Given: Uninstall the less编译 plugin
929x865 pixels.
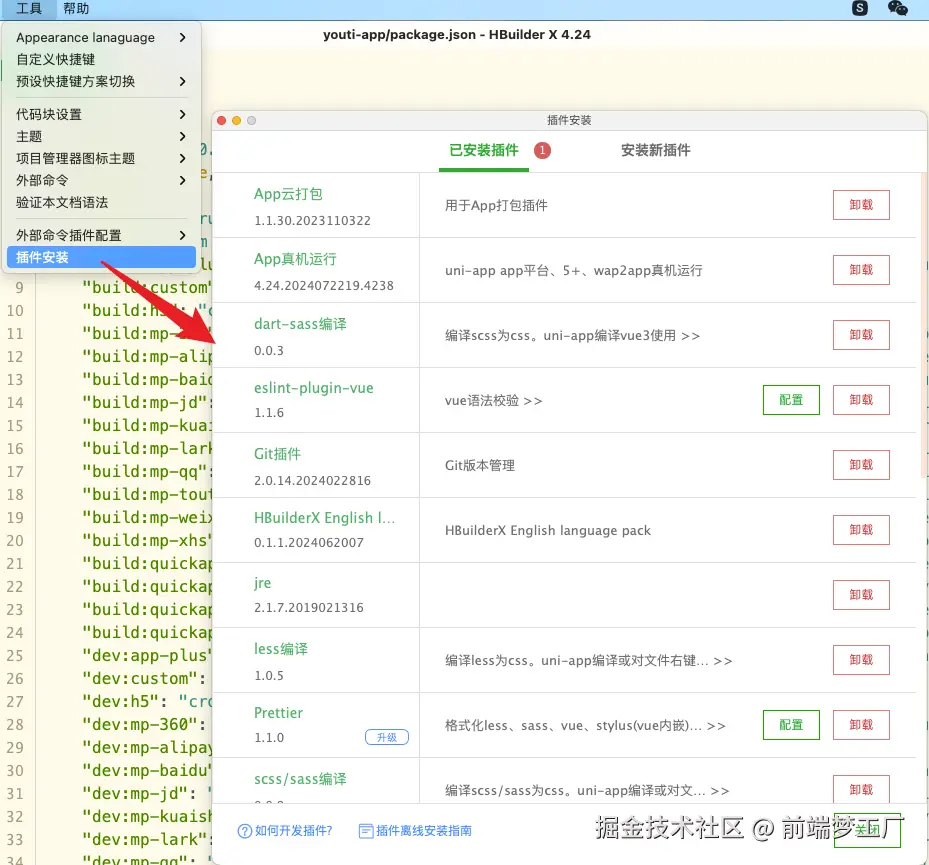Looking at the screenshot, I should coord(861,660).
